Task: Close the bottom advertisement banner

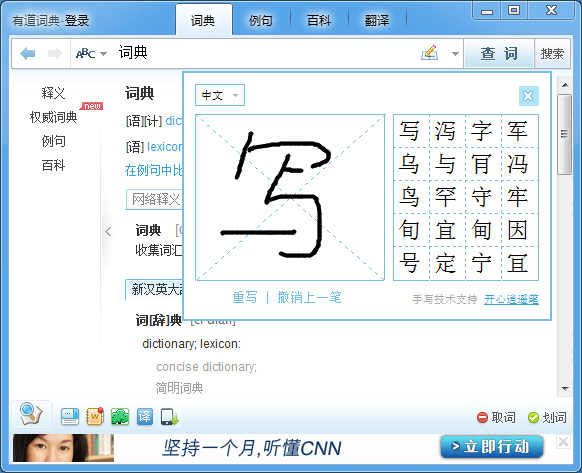Action: [563, 442]
